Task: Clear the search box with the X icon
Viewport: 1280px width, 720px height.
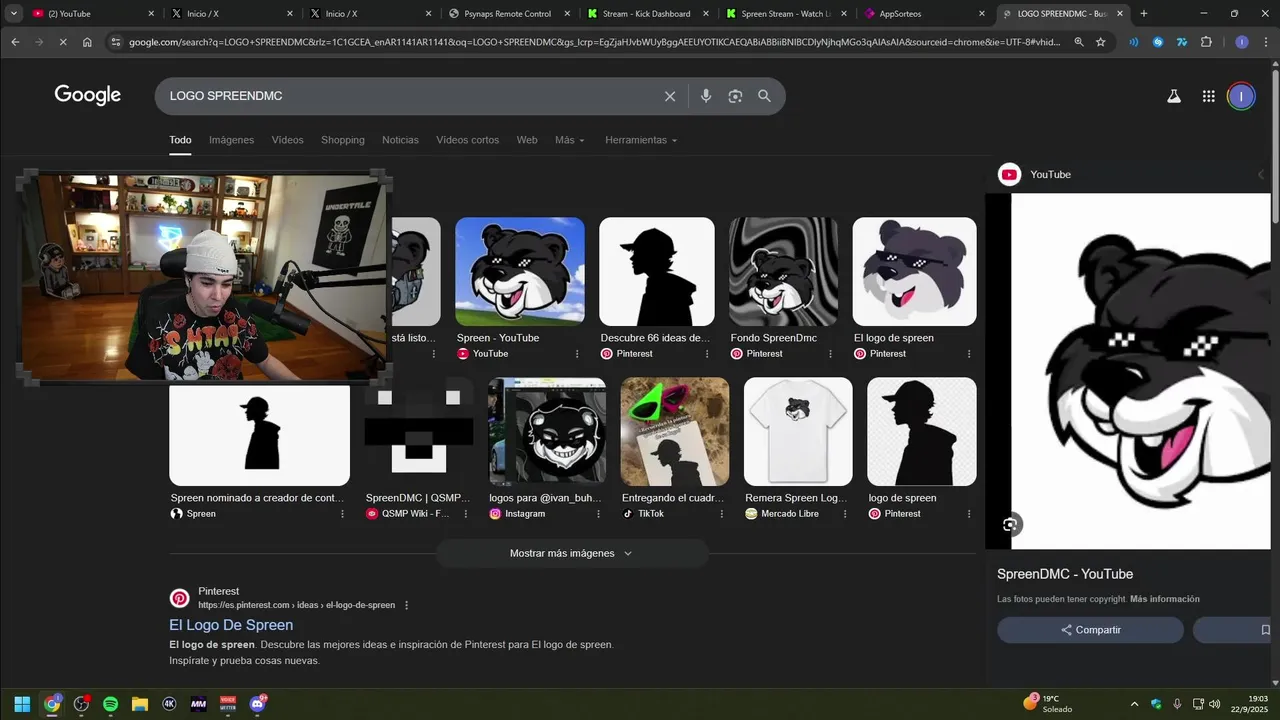Action: (x=670, y=96)
